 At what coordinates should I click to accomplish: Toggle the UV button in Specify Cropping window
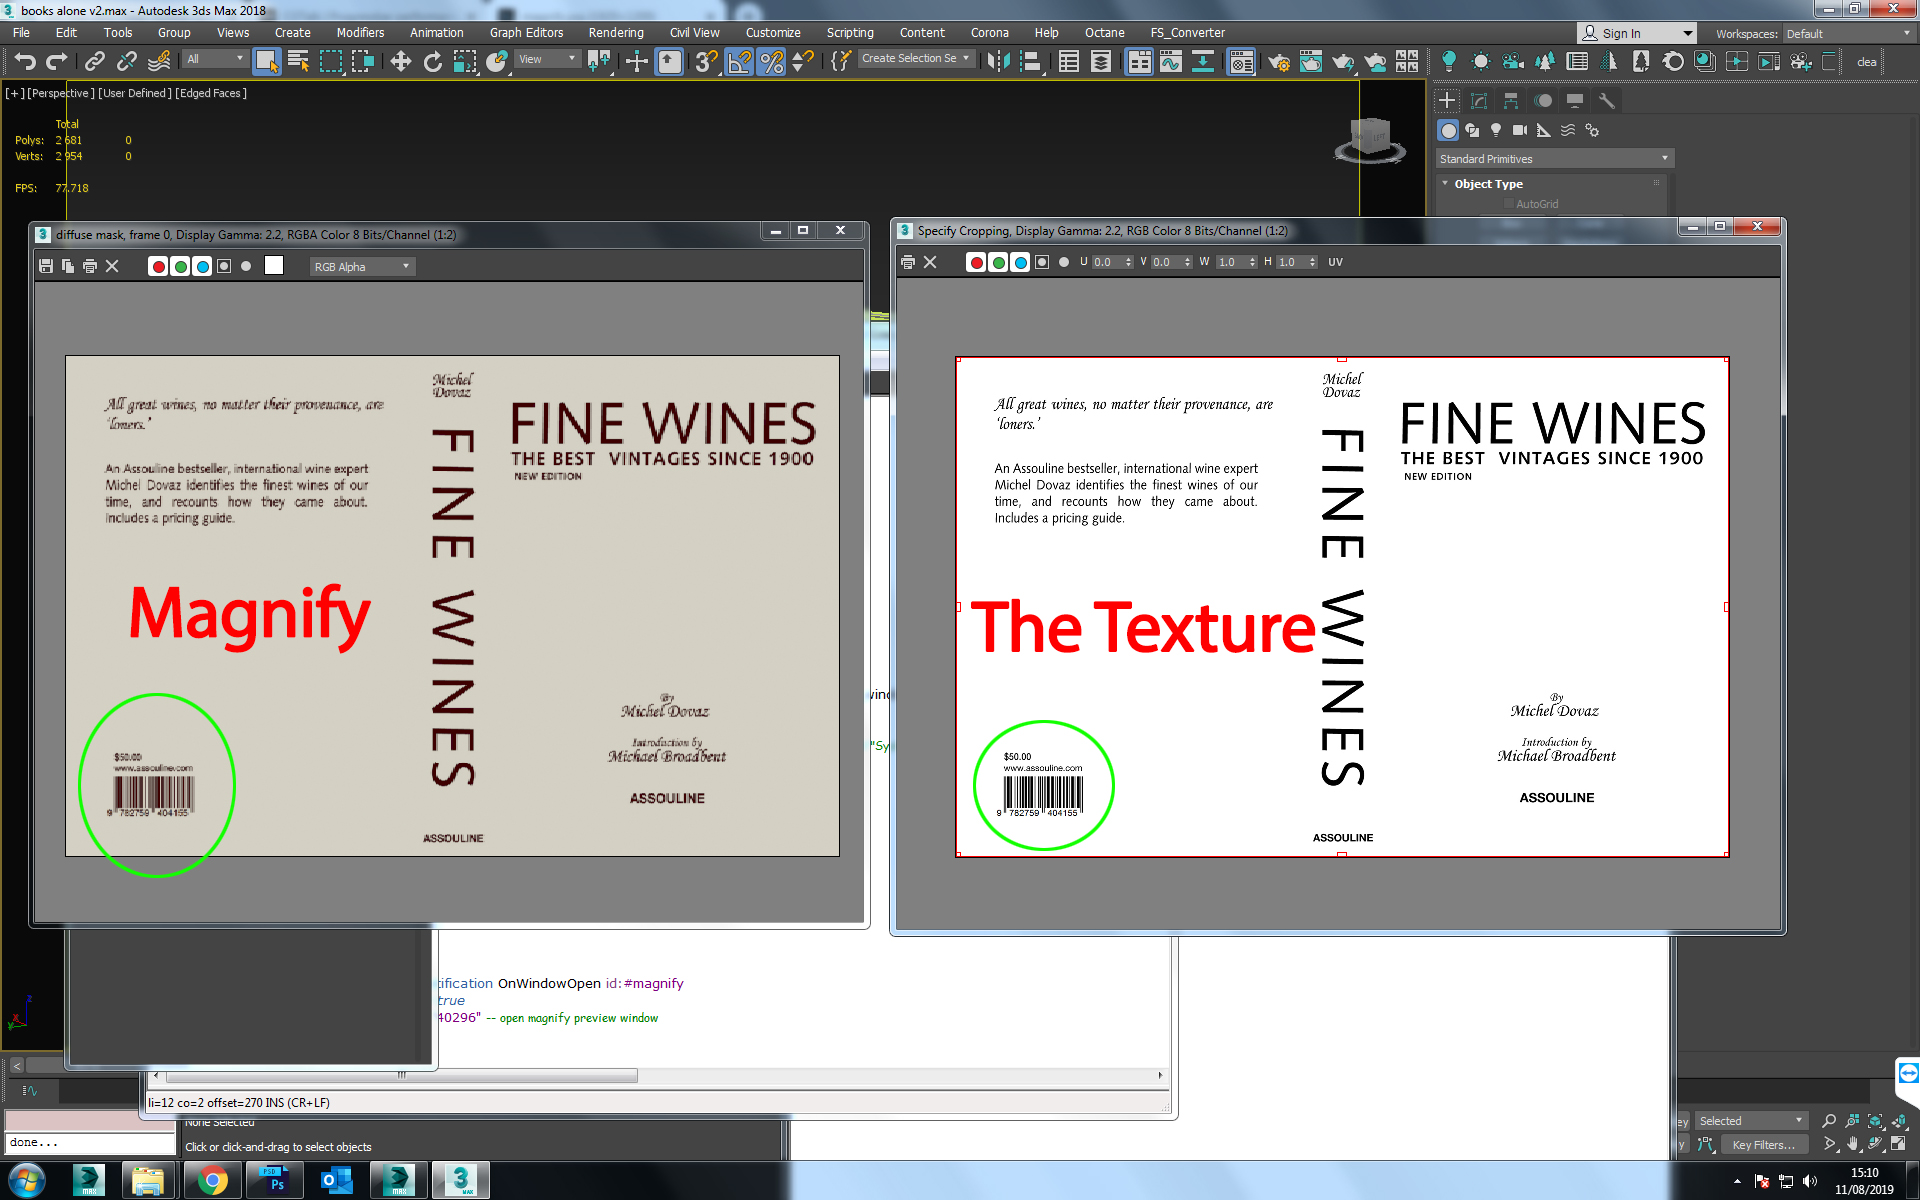[x=1335, y=262]
